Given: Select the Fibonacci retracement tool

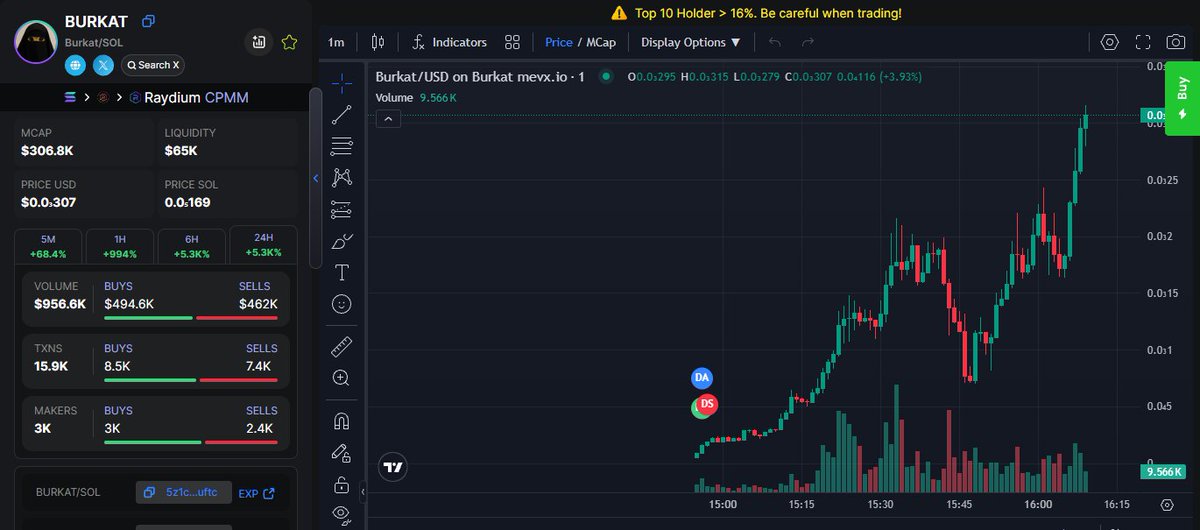Looking at the screenshot, I should (x=341, y=146).
